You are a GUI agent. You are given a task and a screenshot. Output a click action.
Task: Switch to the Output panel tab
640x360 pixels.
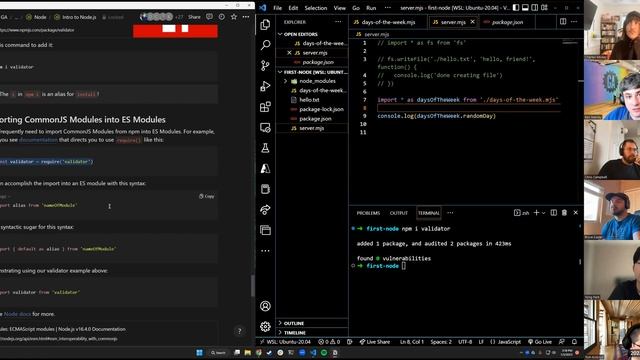399,213
